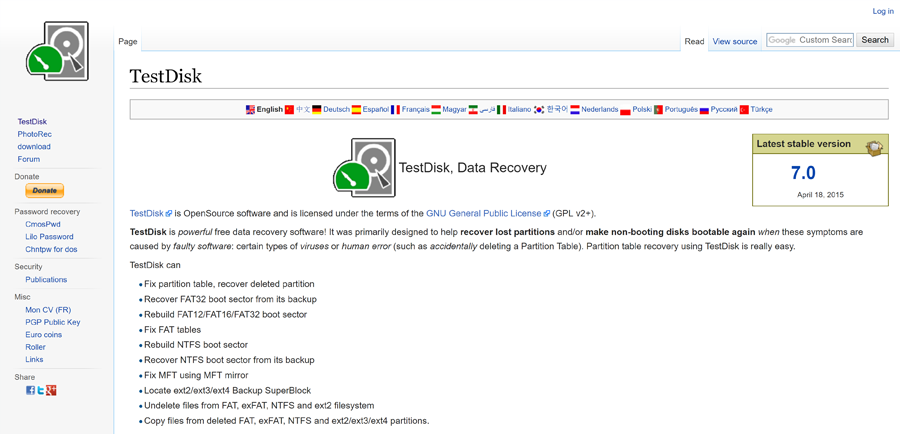Viewport: 900px width, 434px height.
Task: Click the package box icon in Latest stable version
Action: click(x=874, y=147)
